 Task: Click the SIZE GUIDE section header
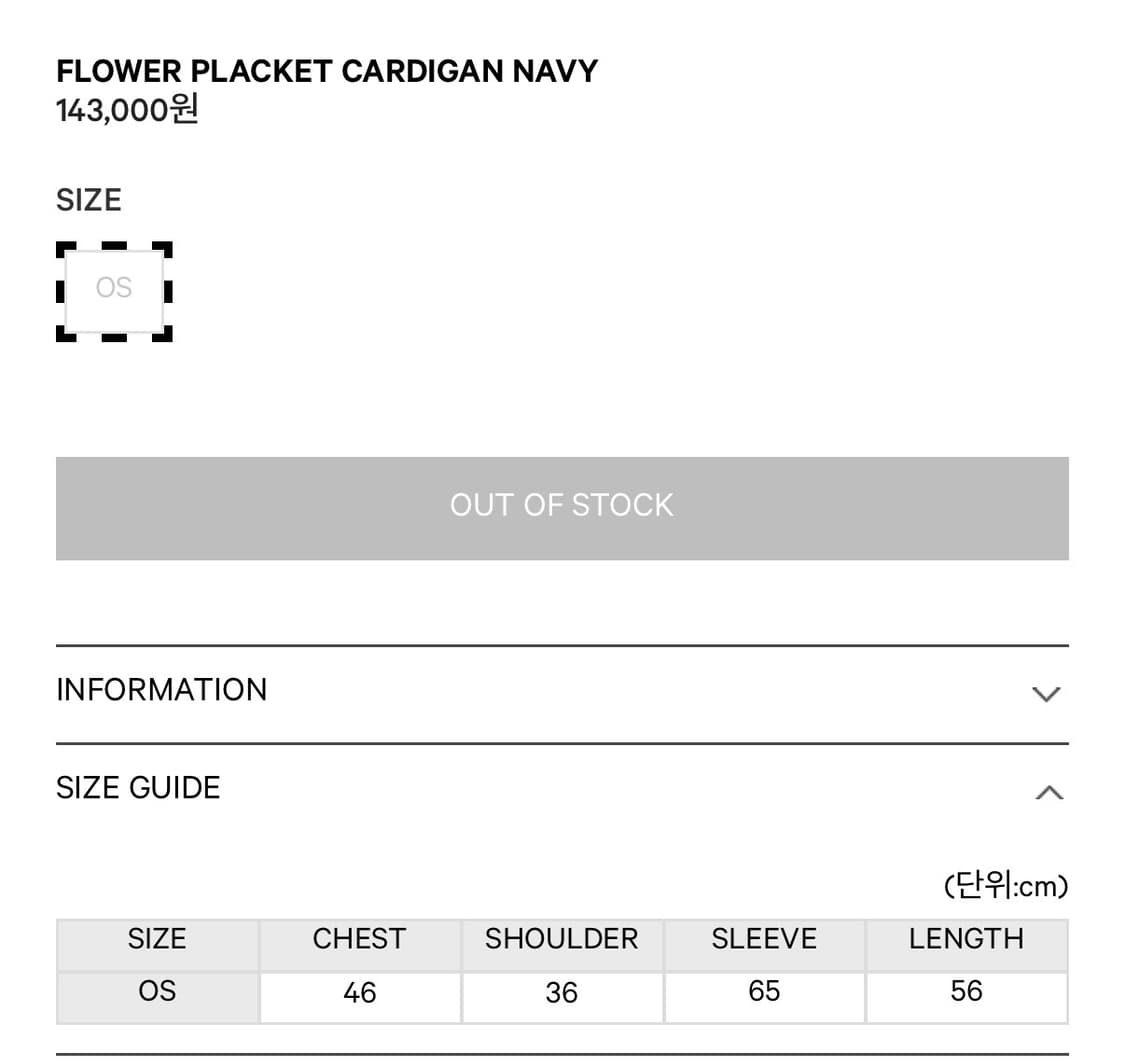coord(138,787)
